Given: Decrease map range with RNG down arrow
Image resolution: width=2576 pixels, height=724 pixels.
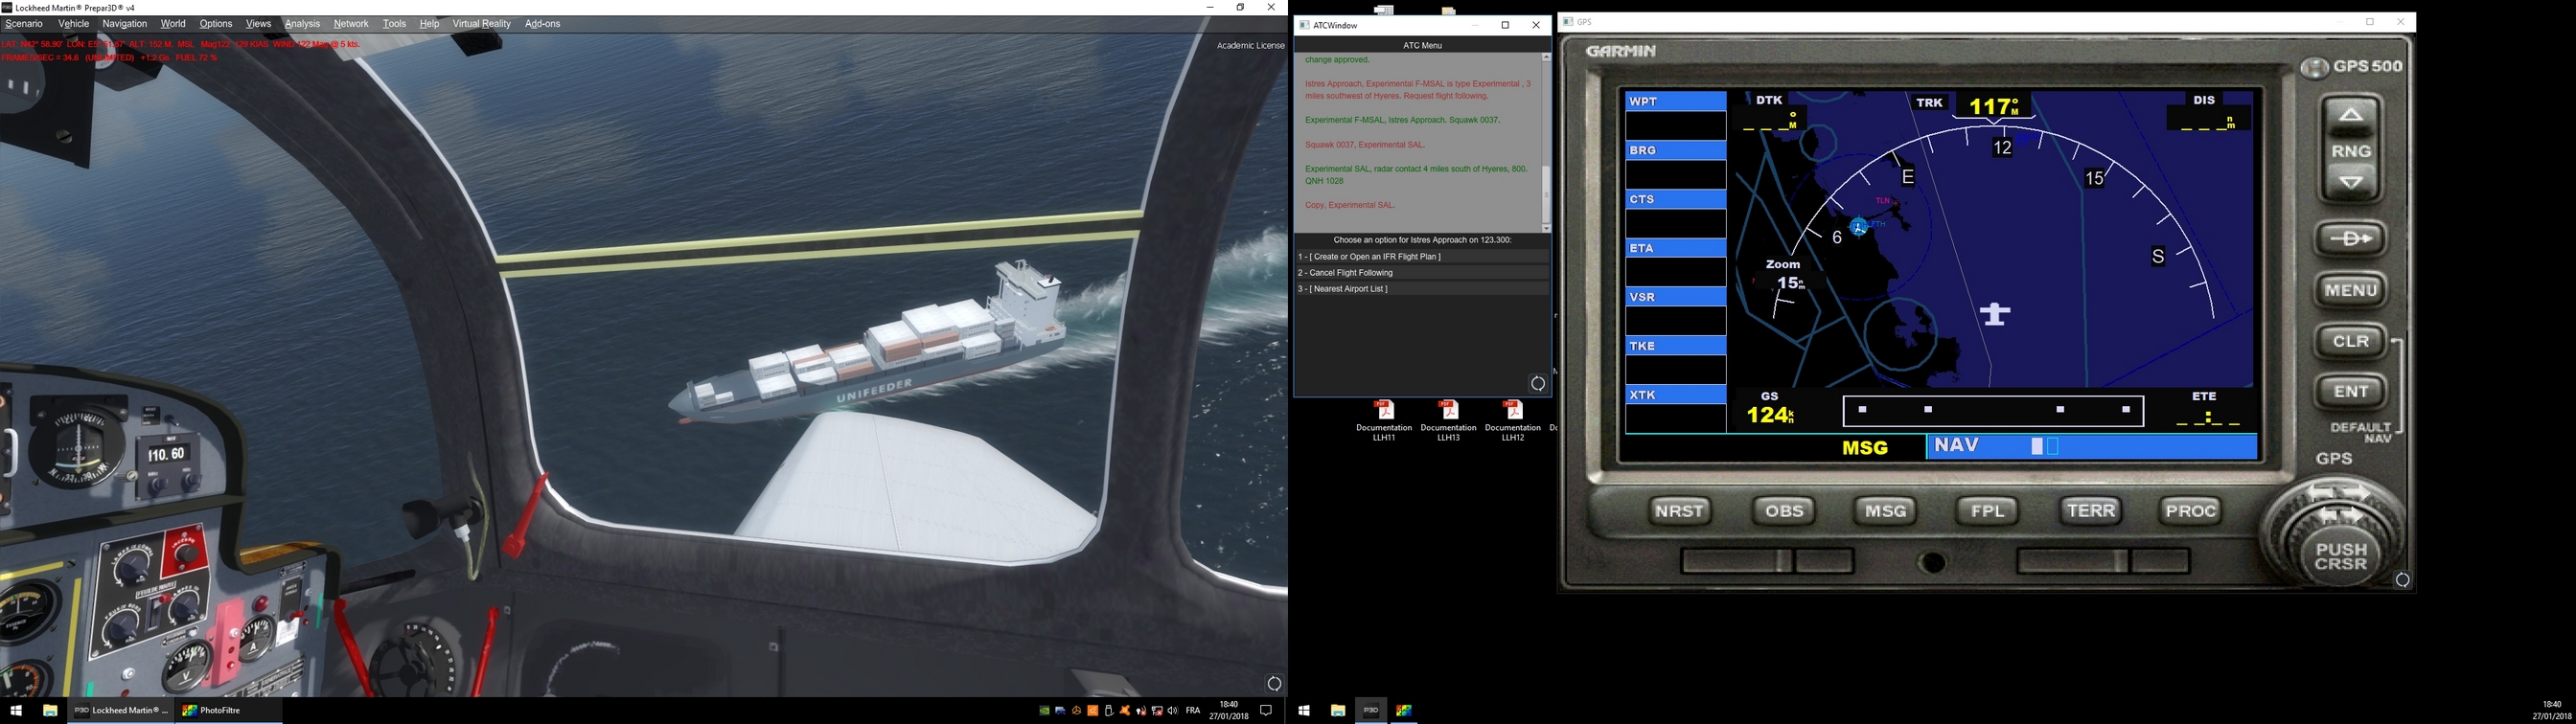Looking at the screenshot, I should (x=2350, y=183).
